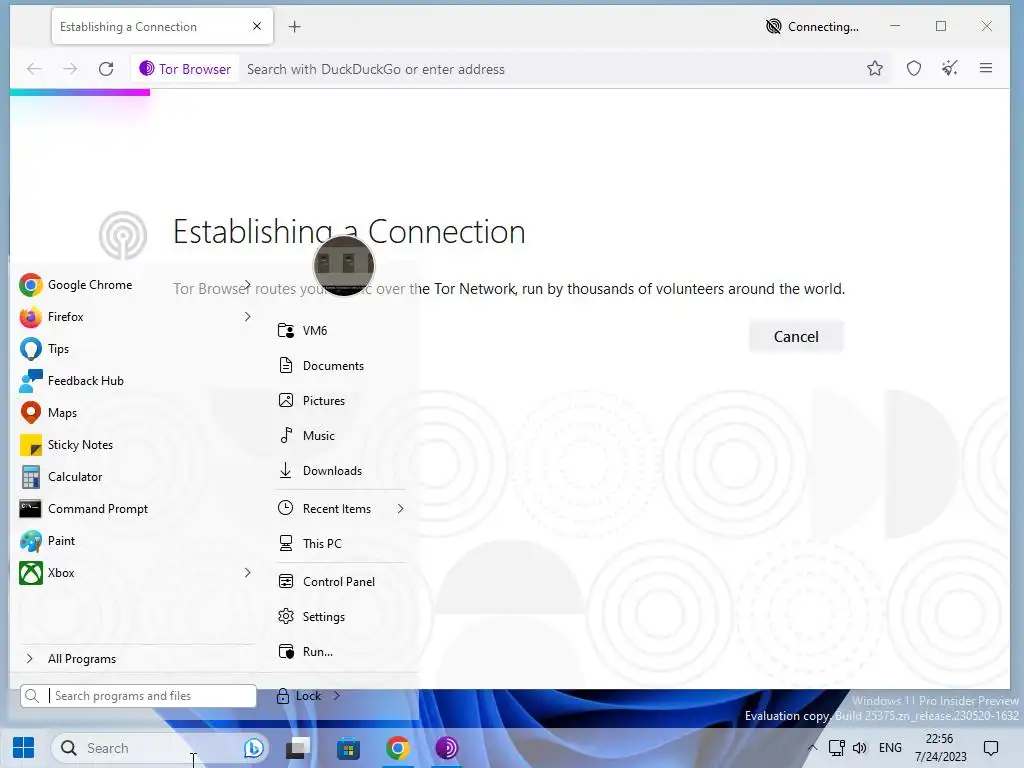Select the Establishing a Connection tab
The image size is (1024, 768).
[162, 27]
